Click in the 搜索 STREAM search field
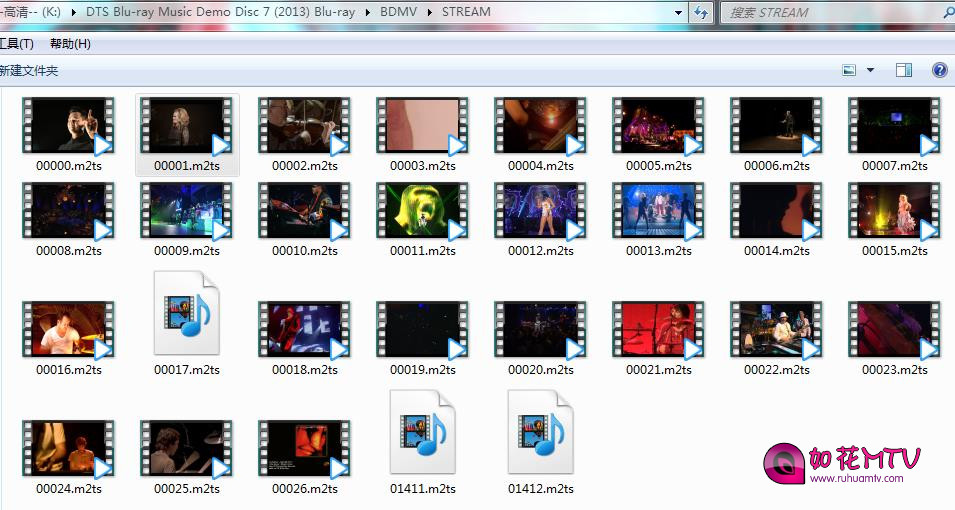 (820, 13)
